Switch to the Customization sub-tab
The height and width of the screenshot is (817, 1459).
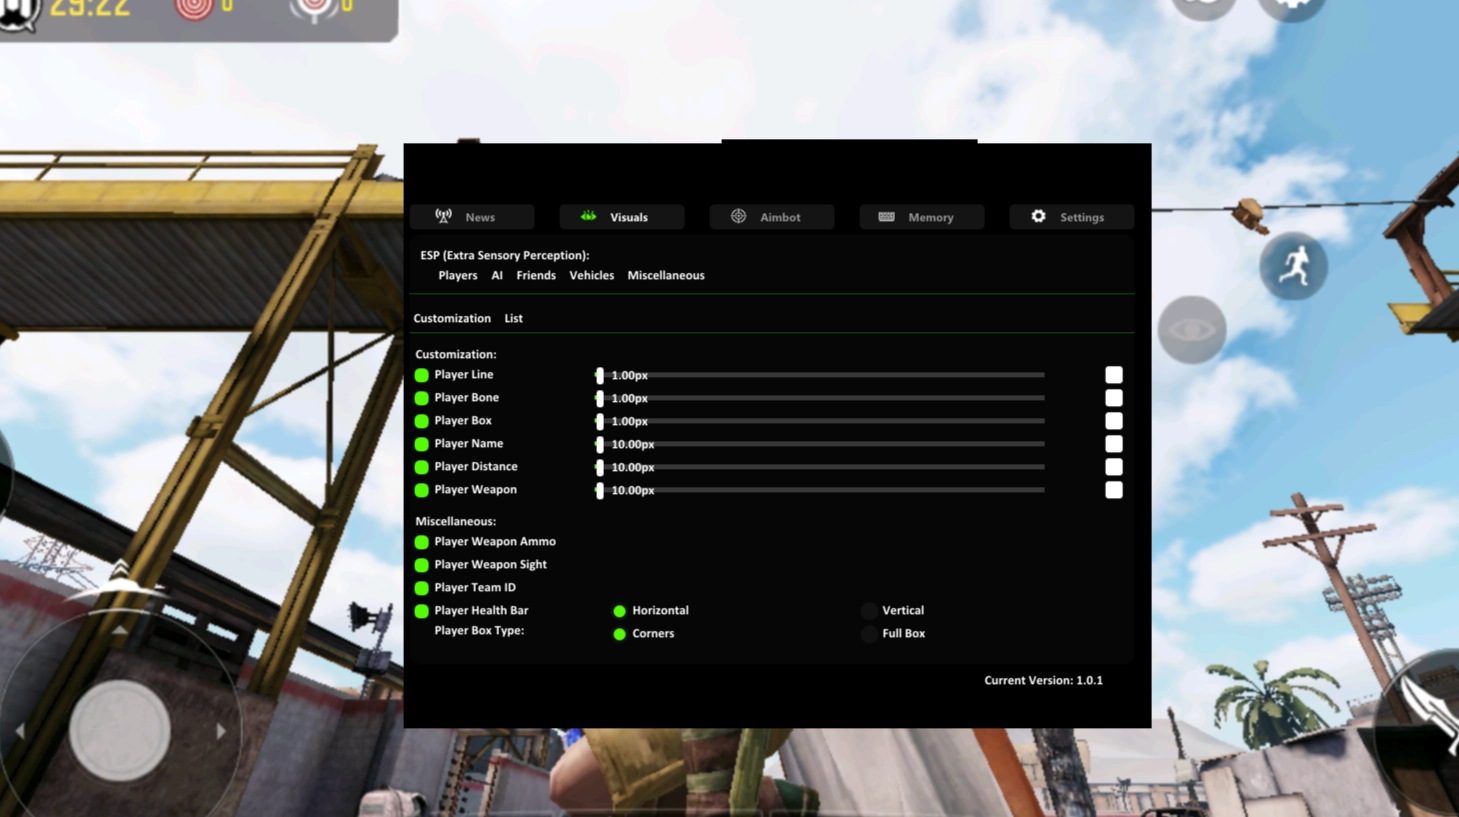pos(452,318)
